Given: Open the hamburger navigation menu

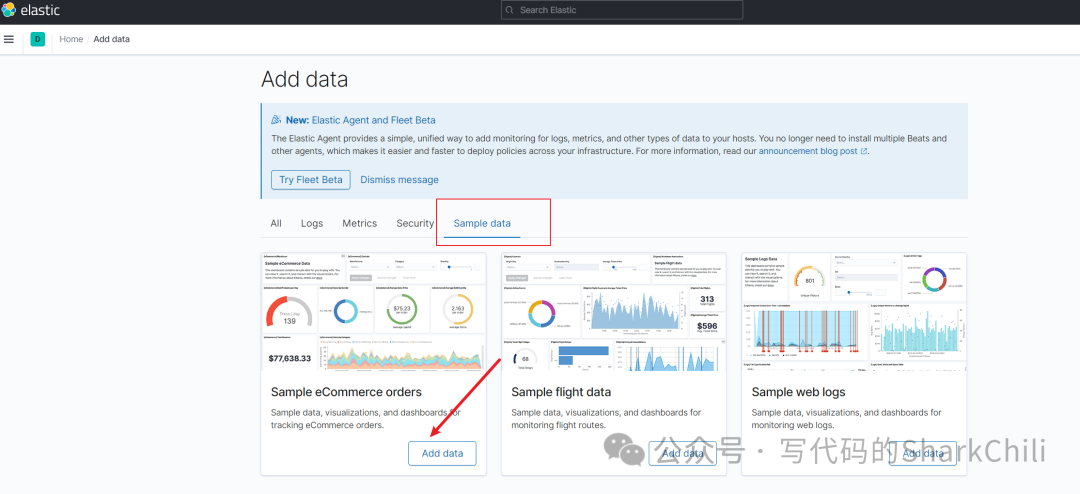Looking at the screenshot, I should point(9,39).
